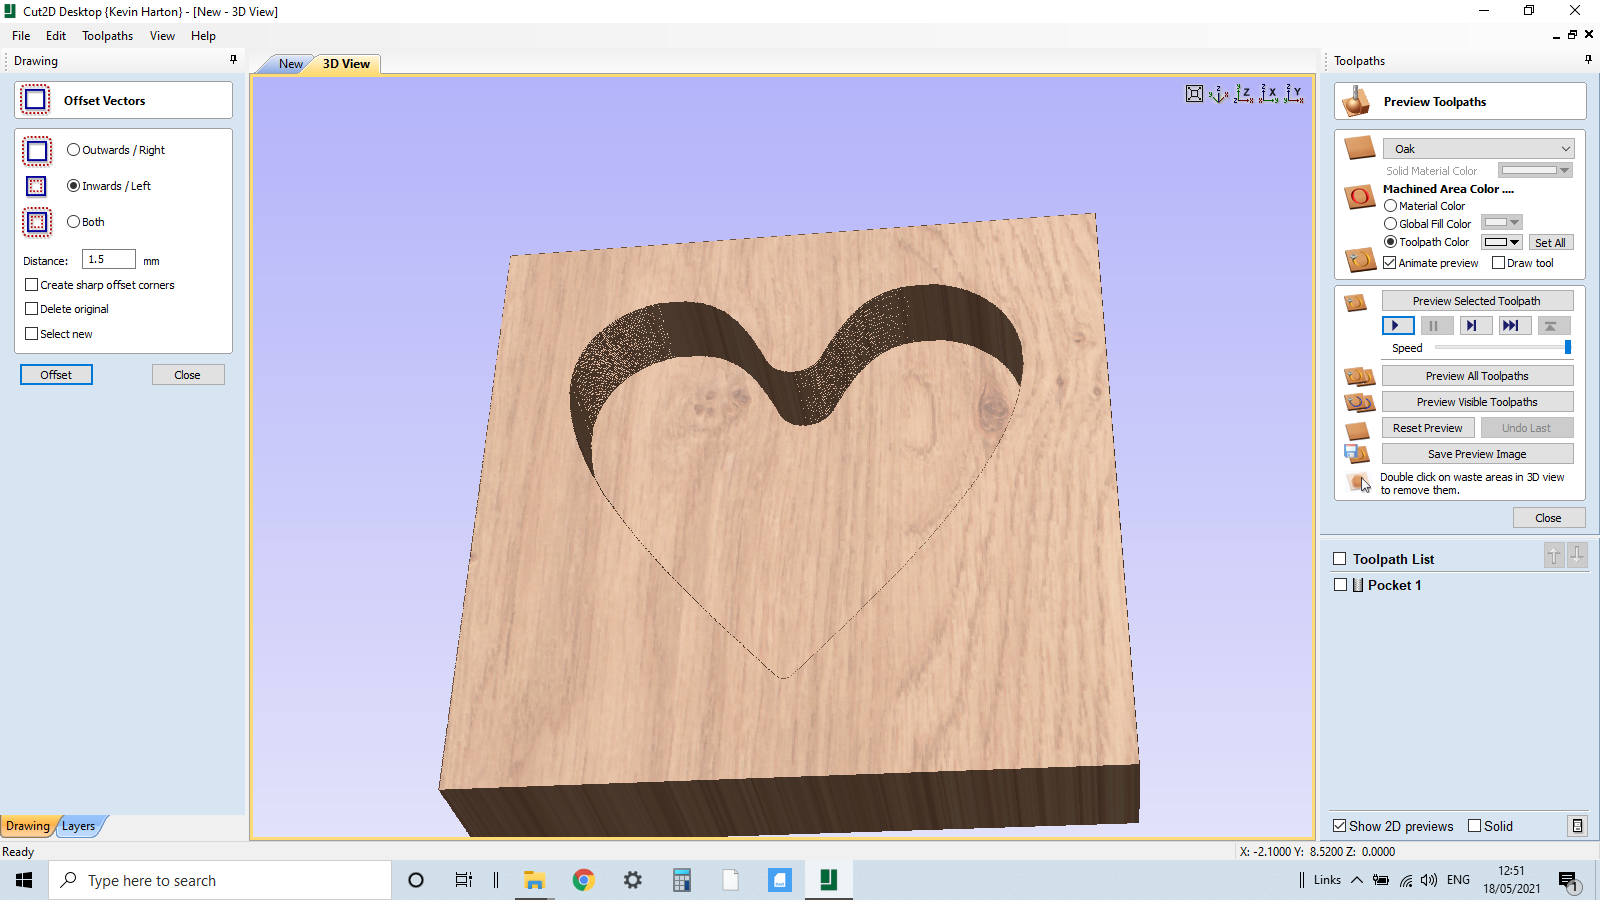
Task: Select Material Color radio option
Action: click(x=1425, y=206)
